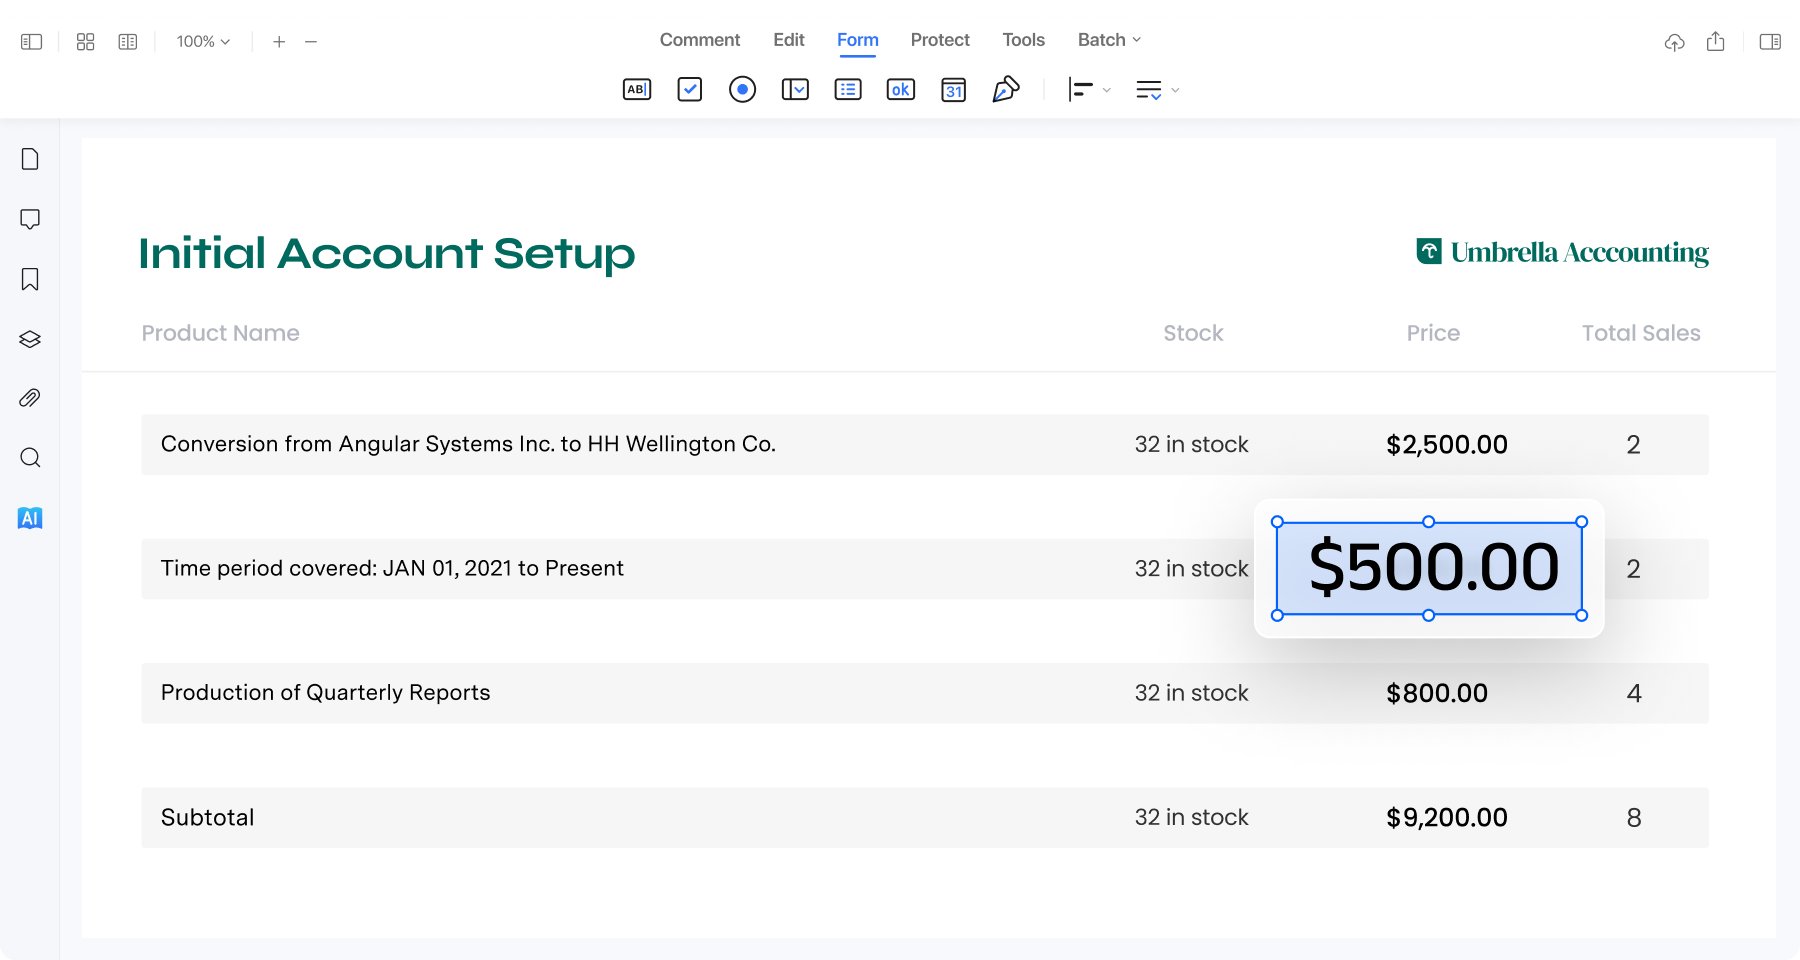Select the Form tab

[858, 40]
